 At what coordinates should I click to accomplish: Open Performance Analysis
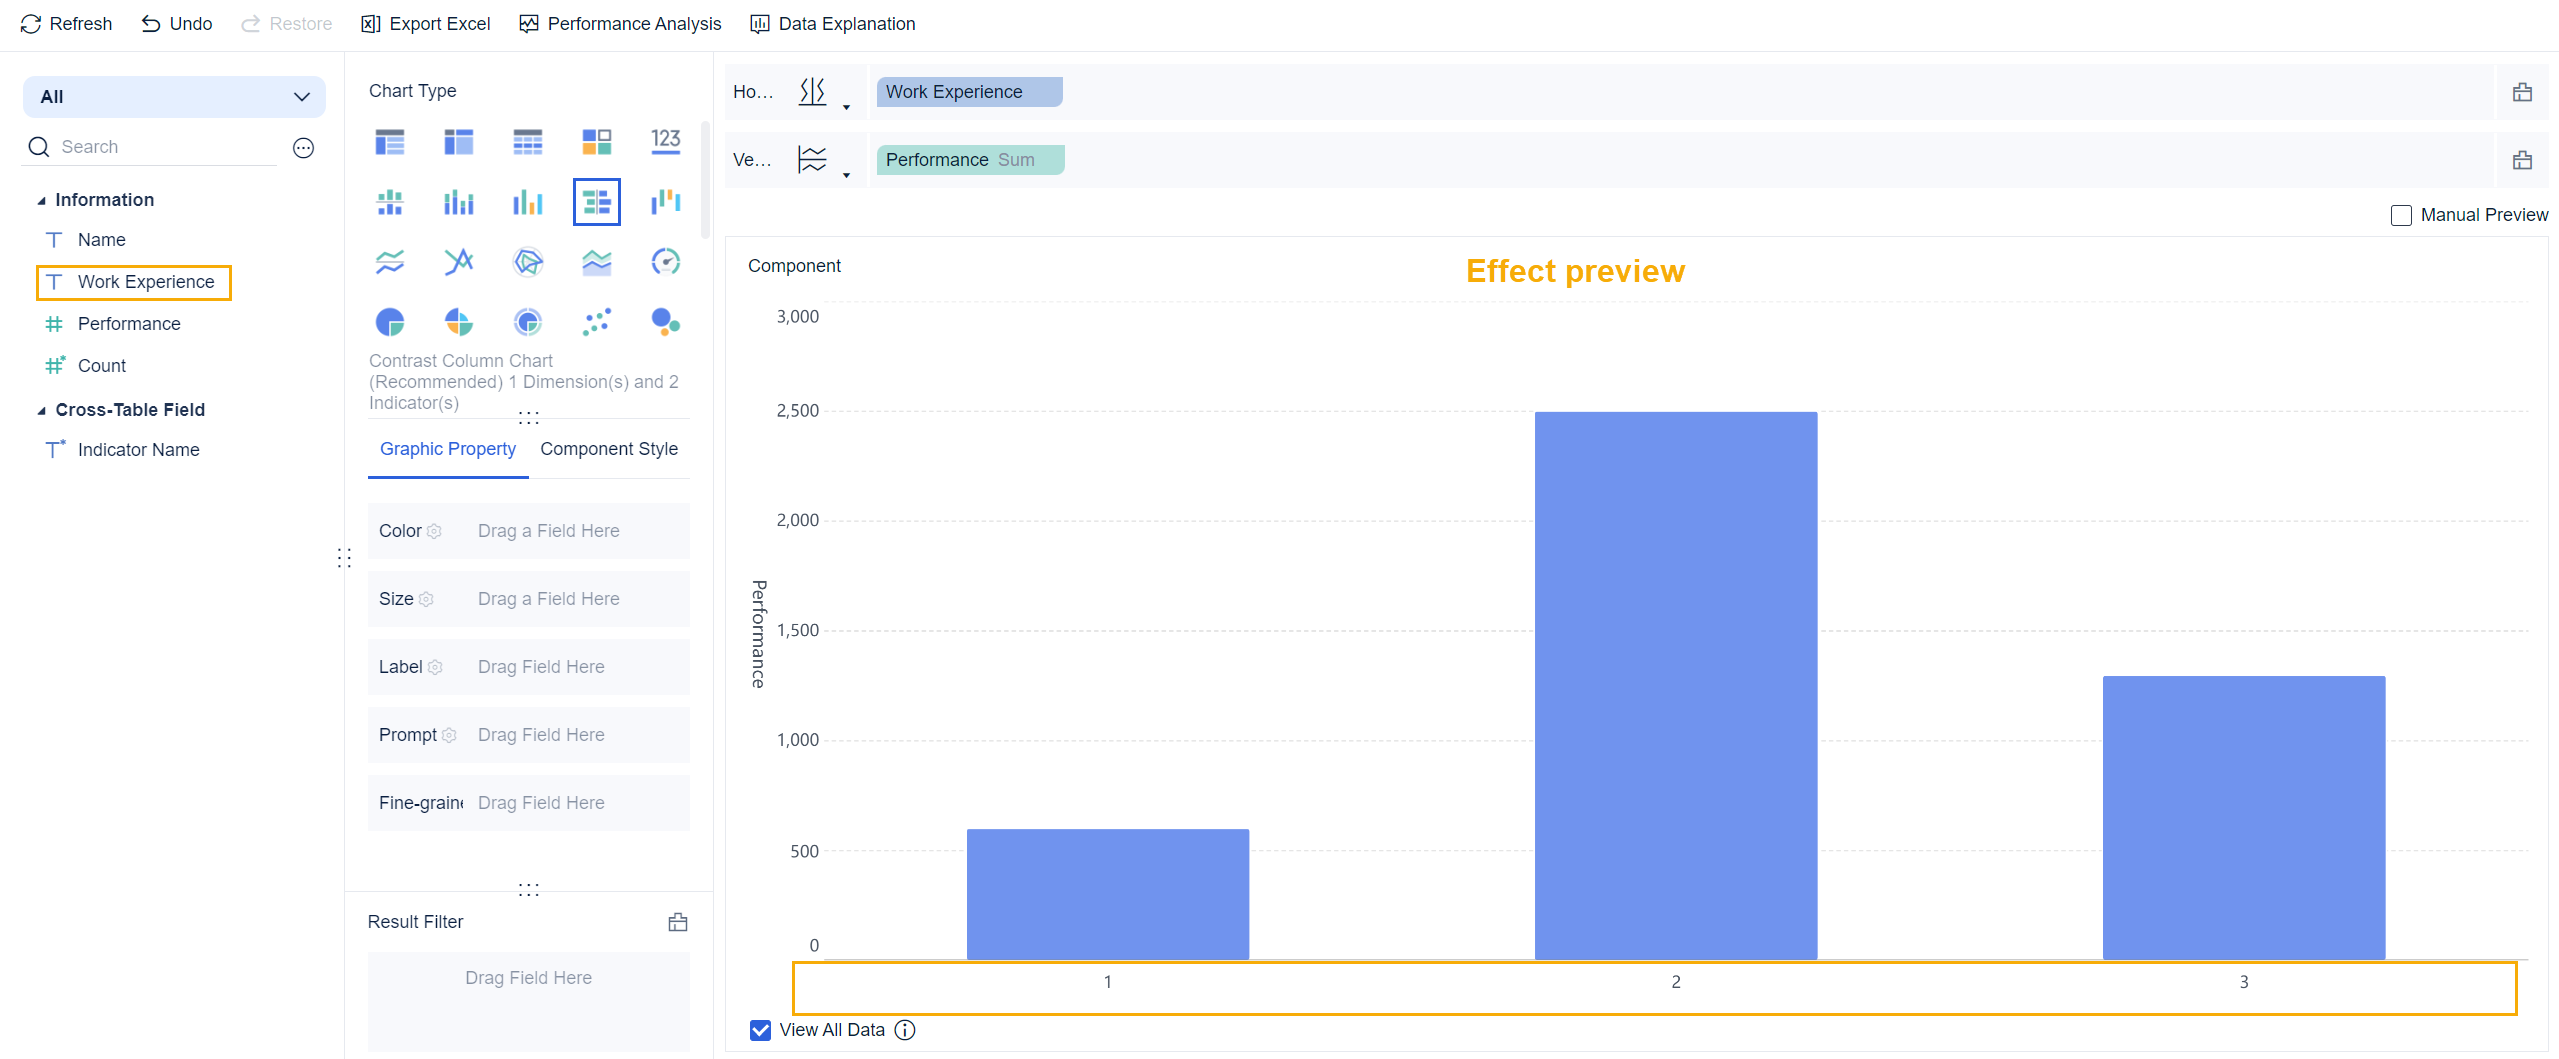tap(620, 24)
